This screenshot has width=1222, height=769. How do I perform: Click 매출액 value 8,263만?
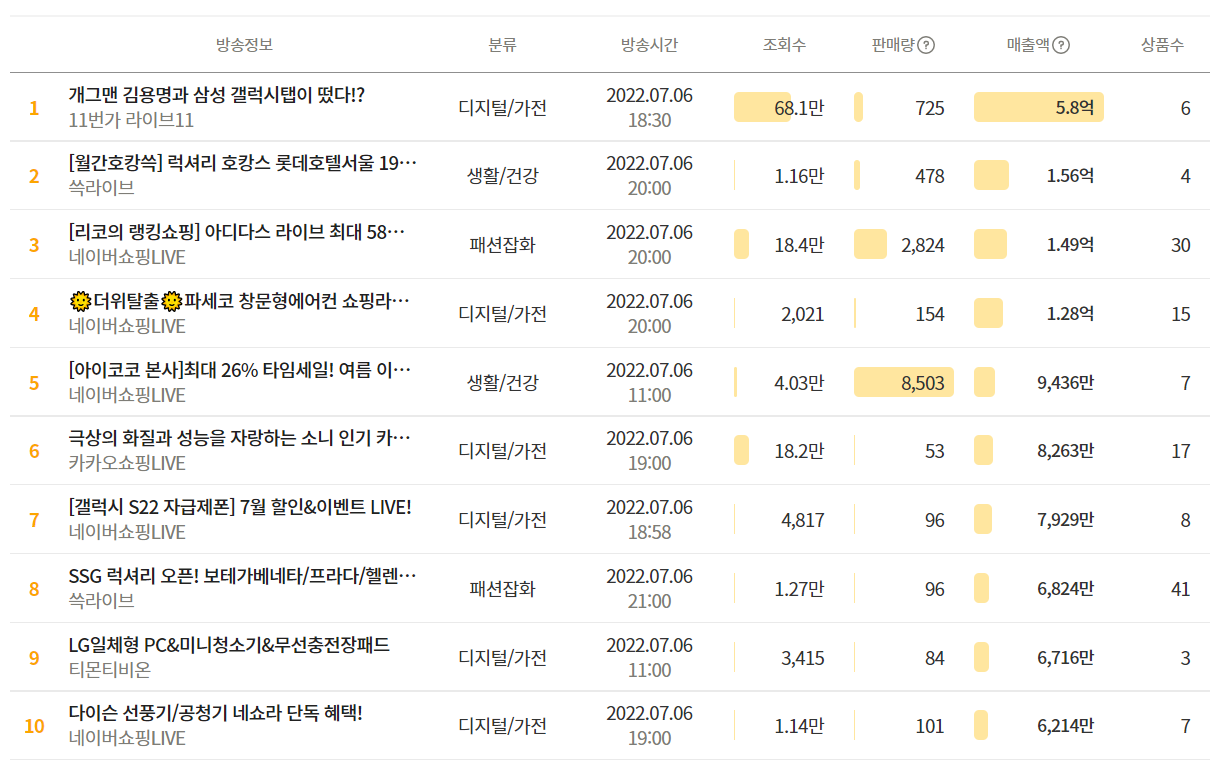[1066, 451]
